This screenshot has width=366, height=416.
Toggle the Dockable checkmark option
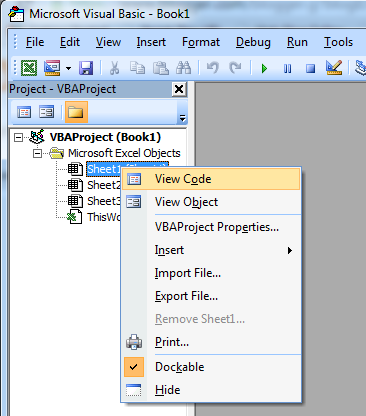coord(211,367)
